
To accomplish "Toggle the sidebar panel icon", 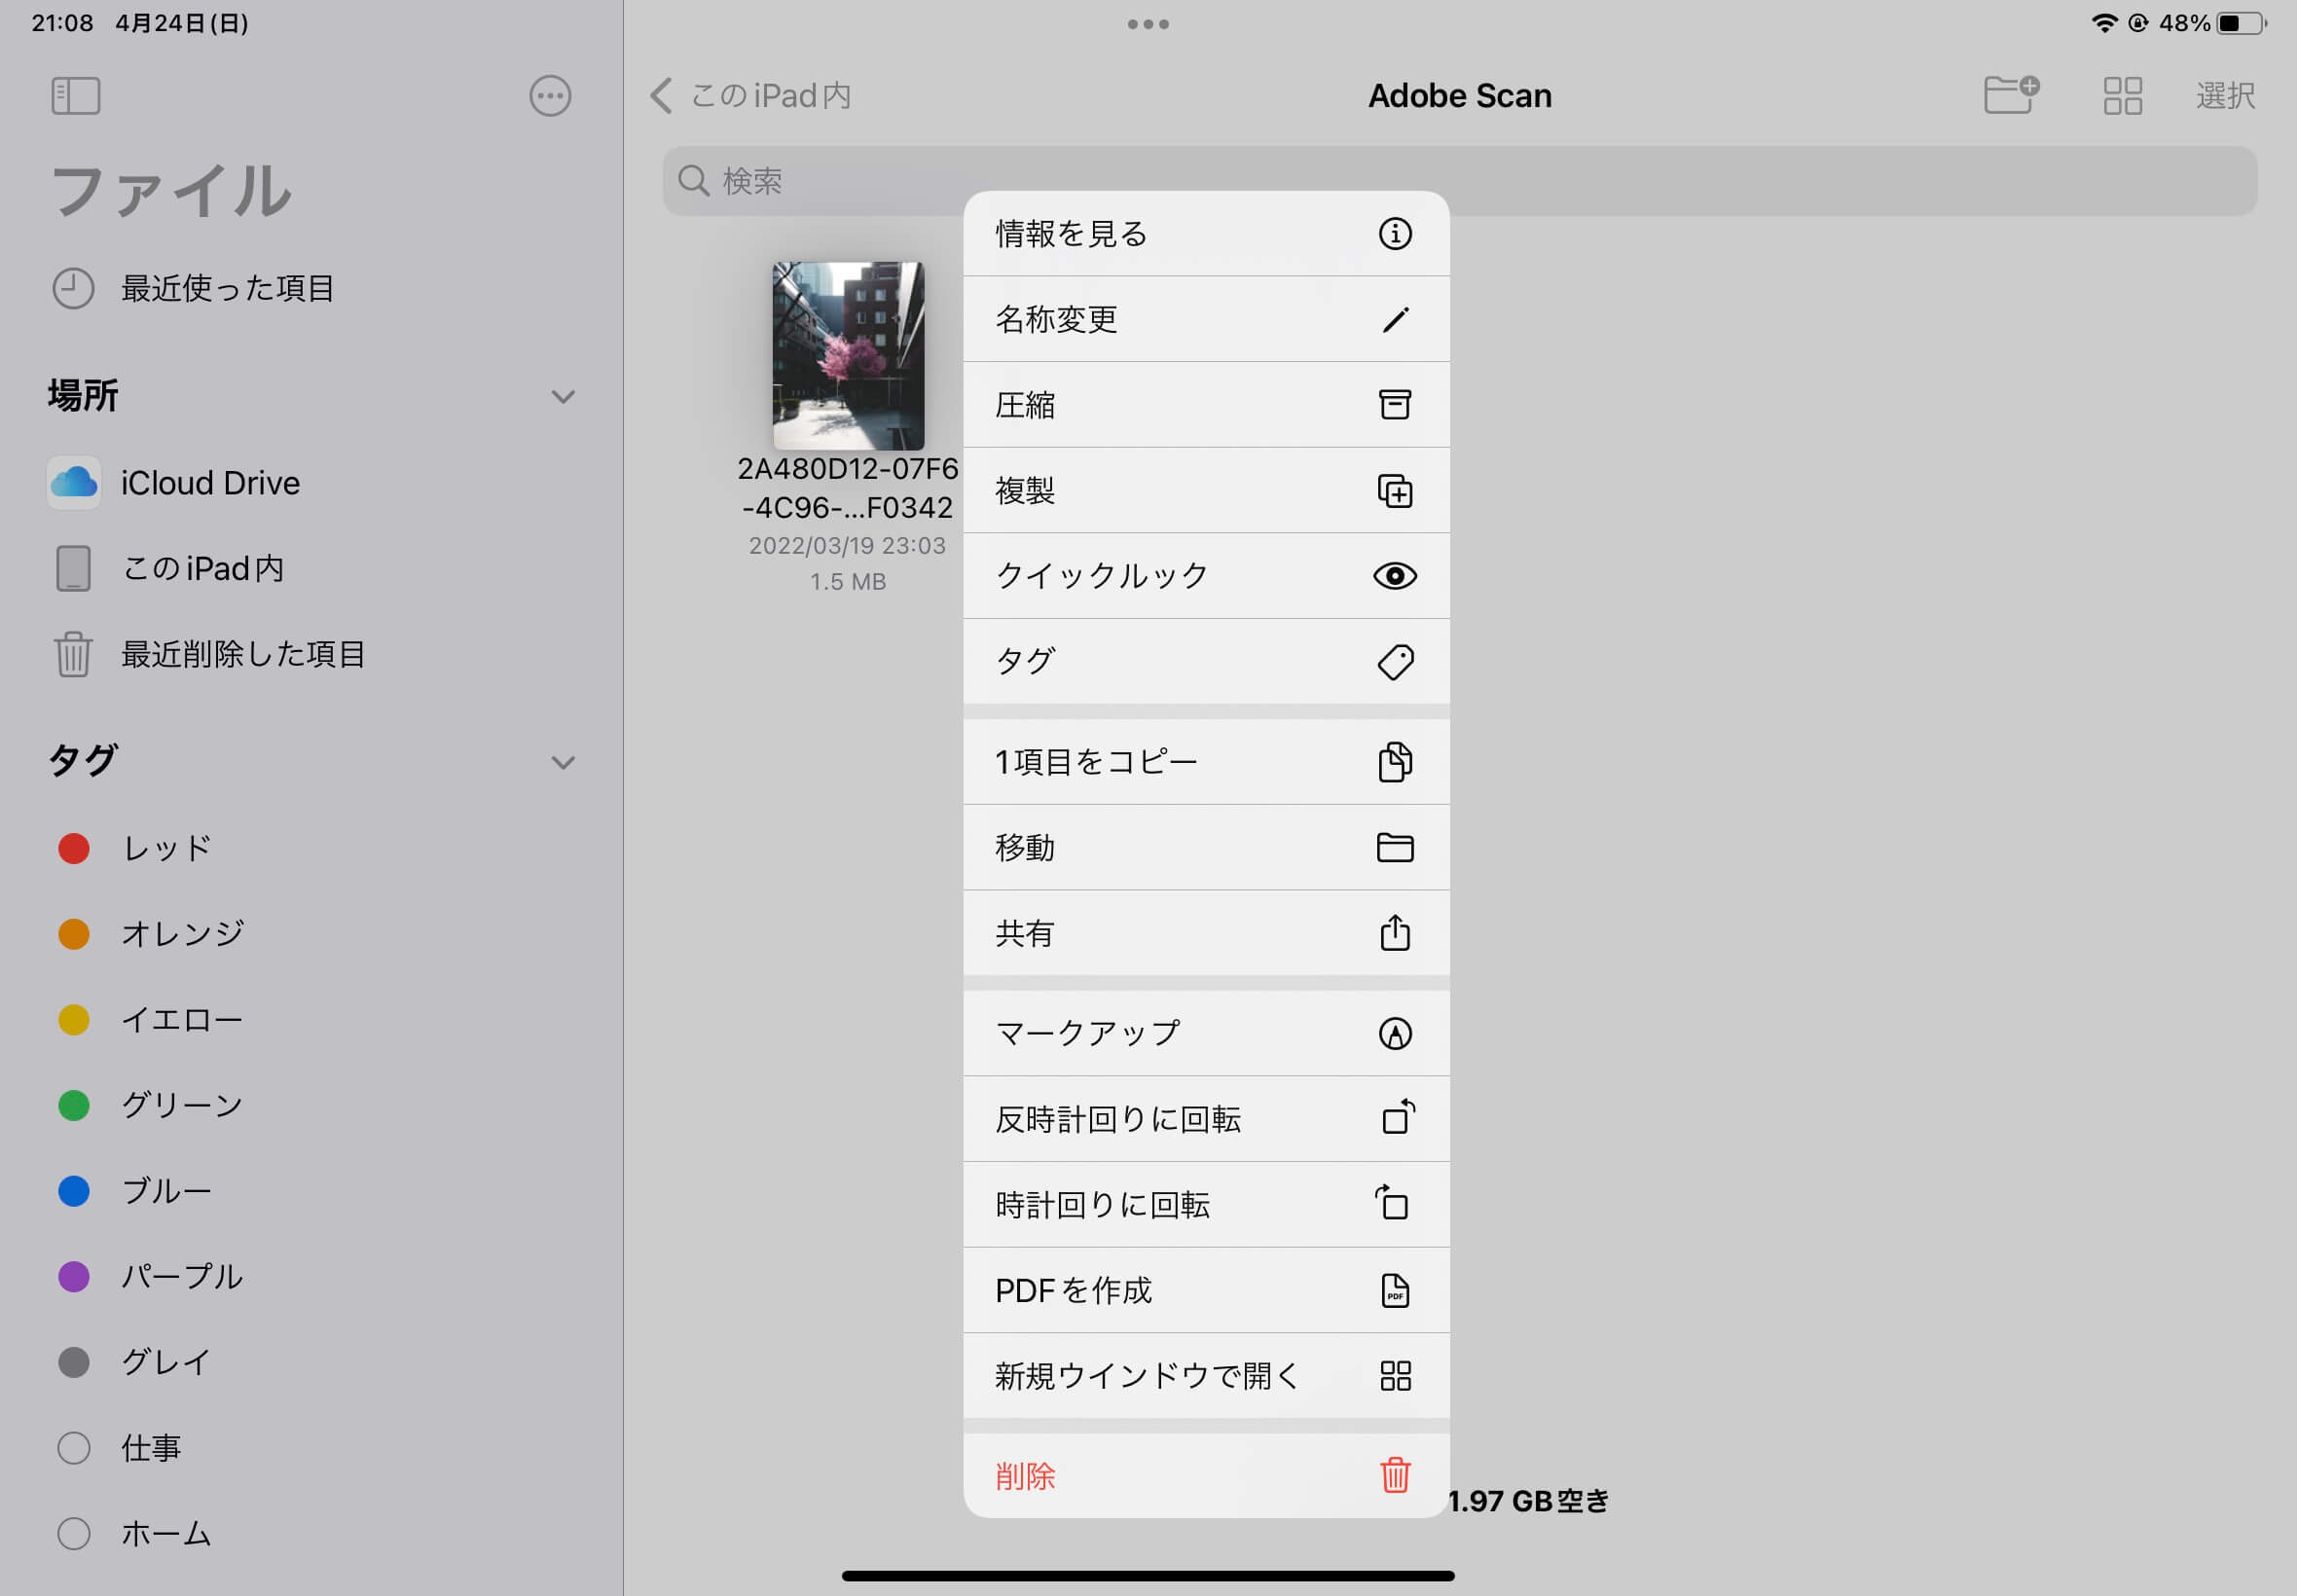I will click(76, 96).
